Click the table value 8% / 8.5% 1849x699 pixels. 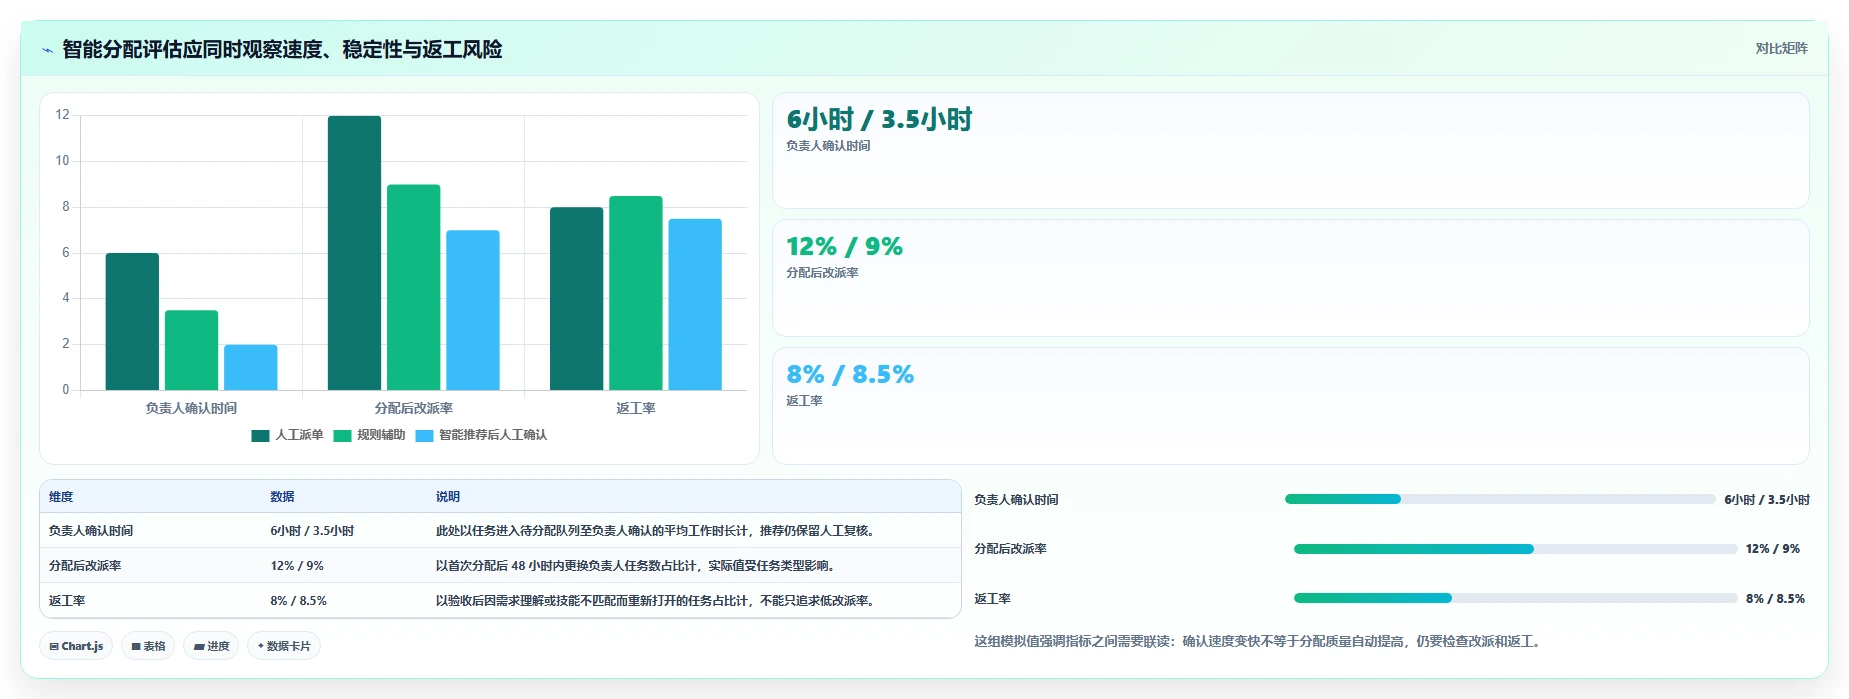298,601
